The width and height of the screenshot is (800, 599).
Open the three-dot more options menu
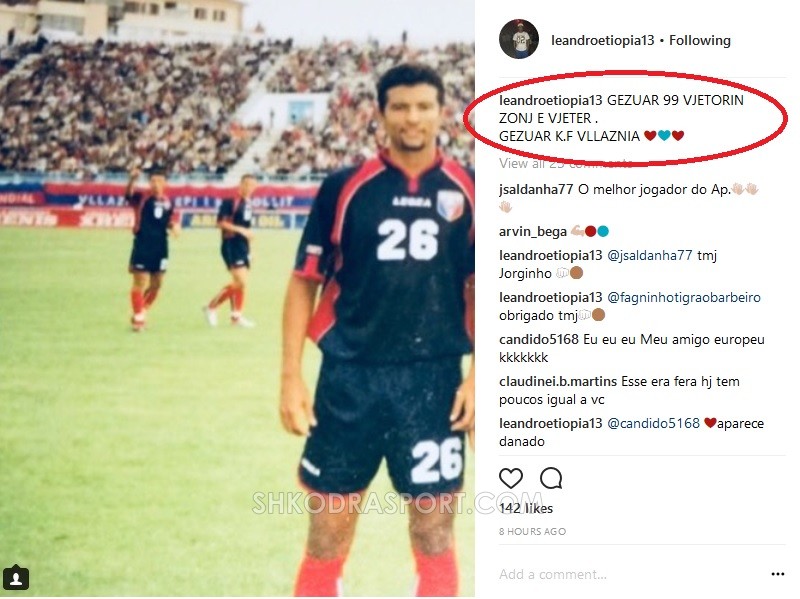click(x=778, y=575)
